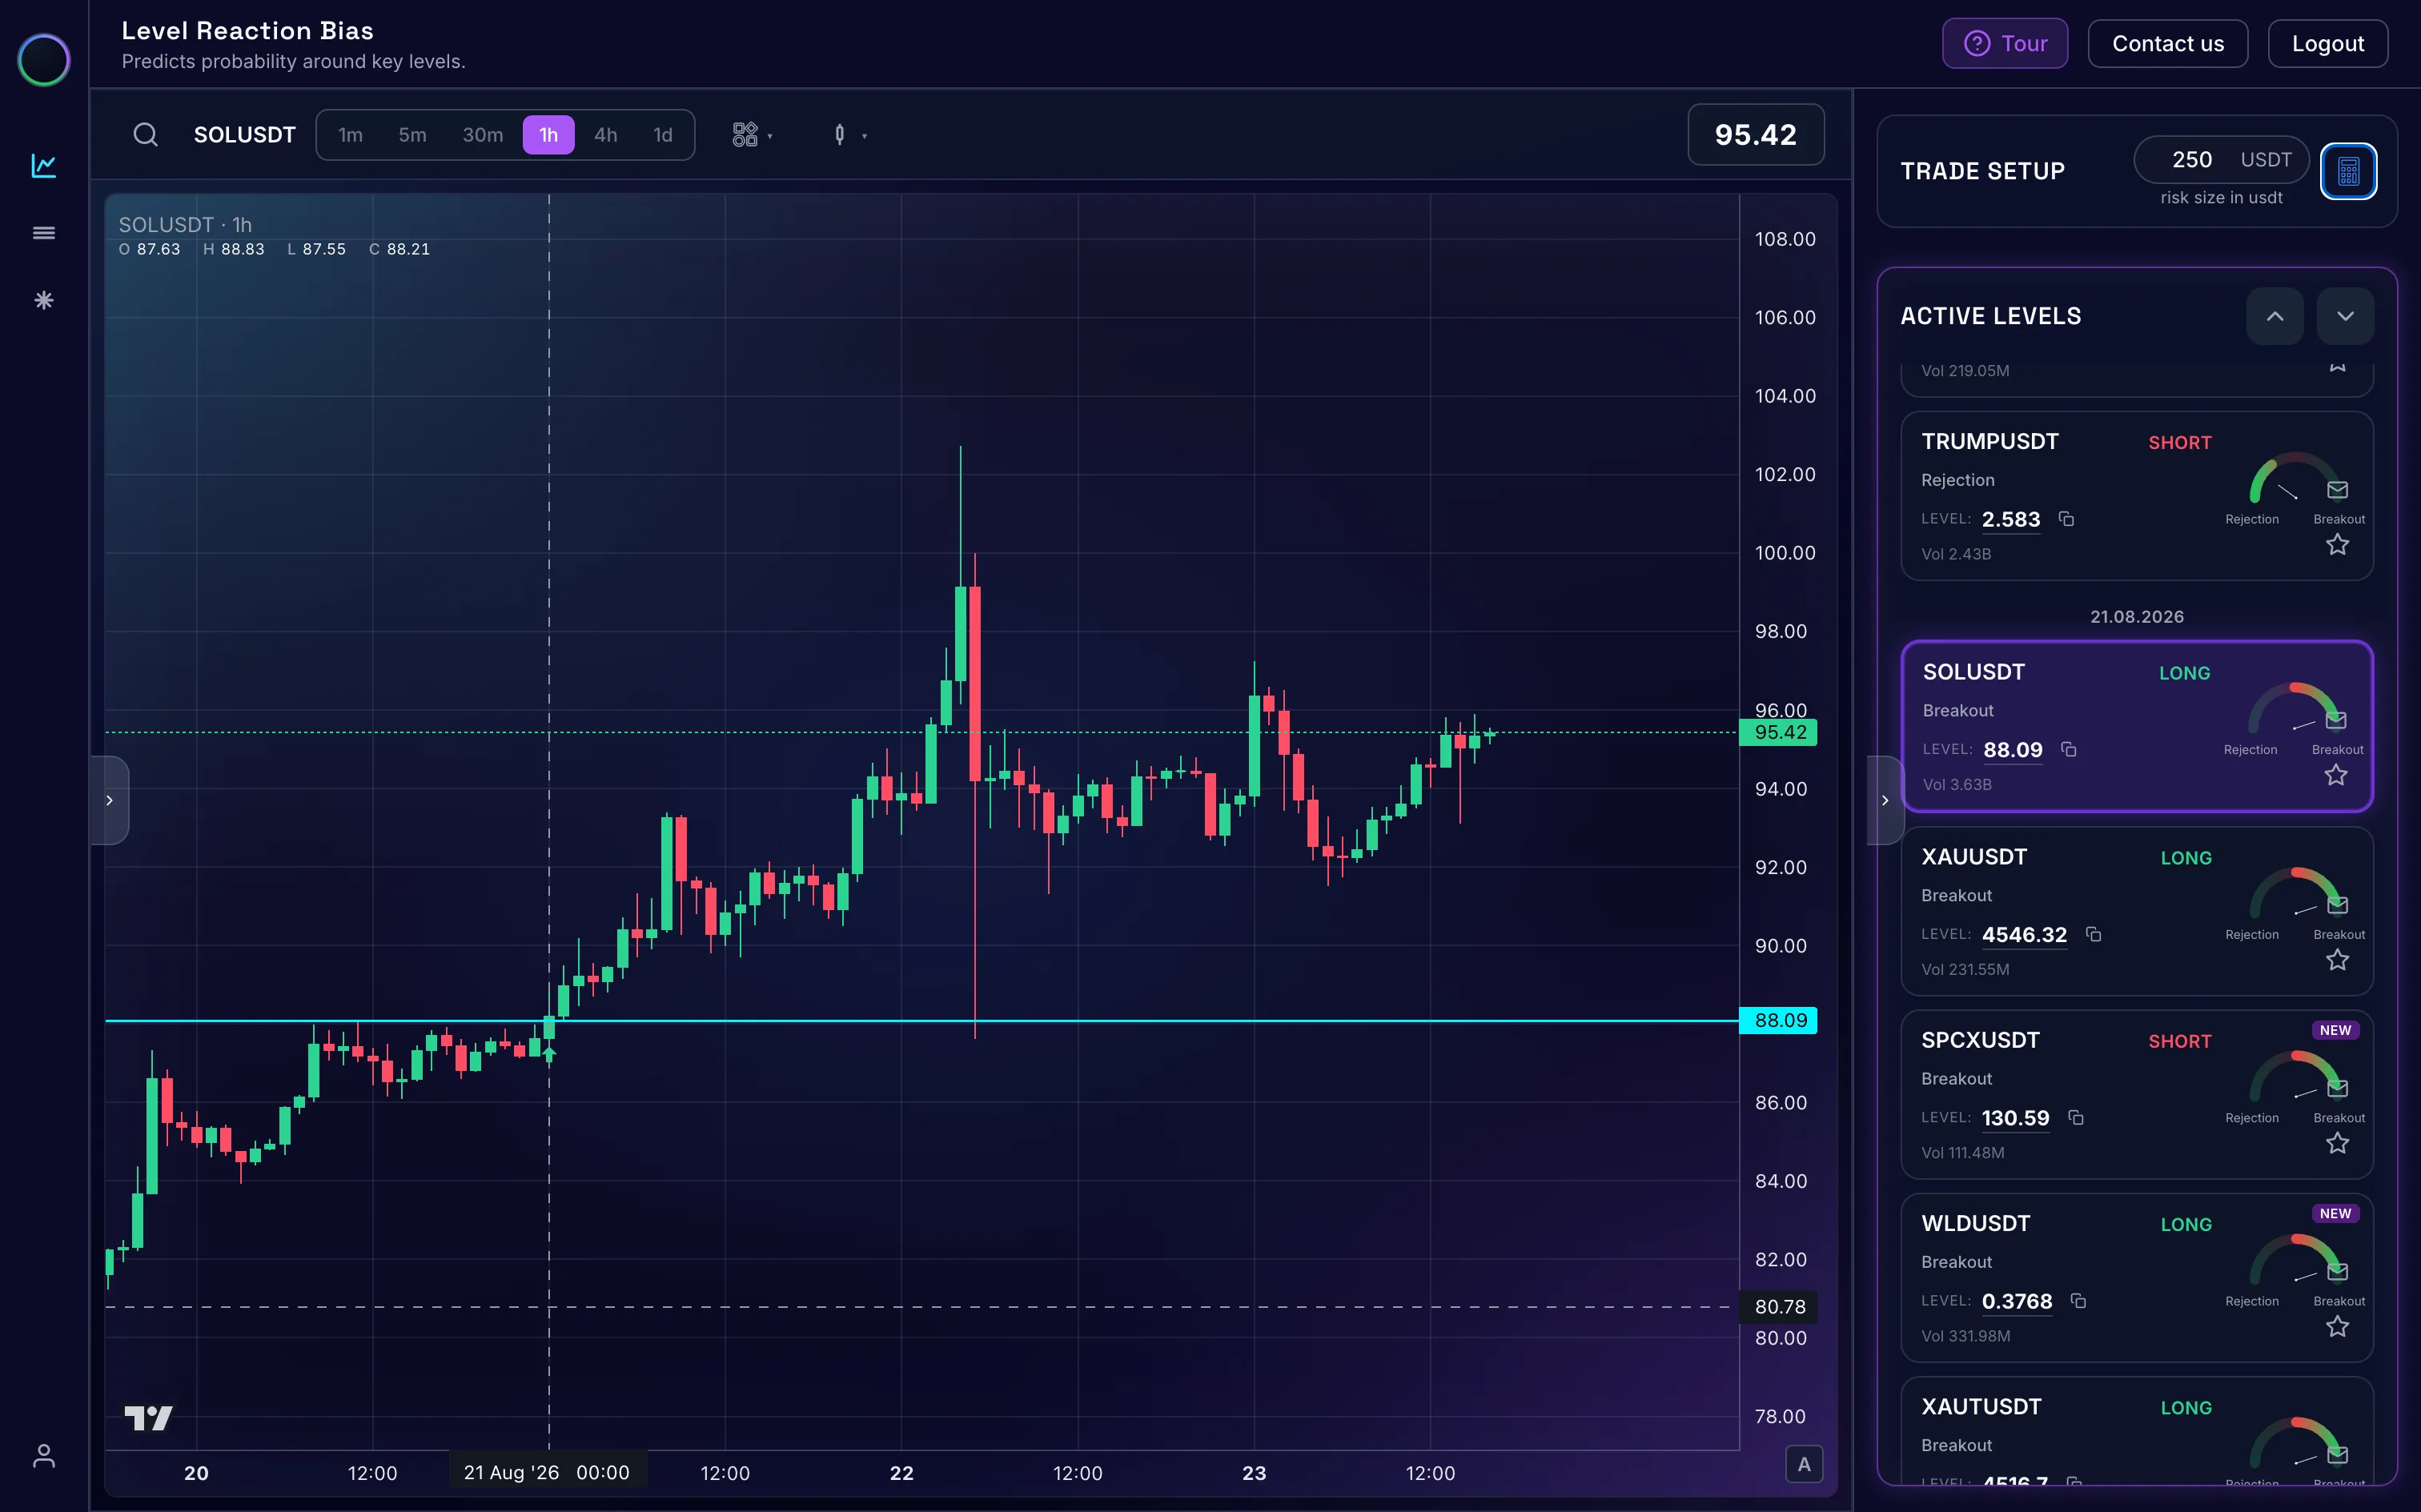The width and height of the screenshot is (2421, 1512).
Task: Select the 1d timeframe
Action: [x=663, y=135]
